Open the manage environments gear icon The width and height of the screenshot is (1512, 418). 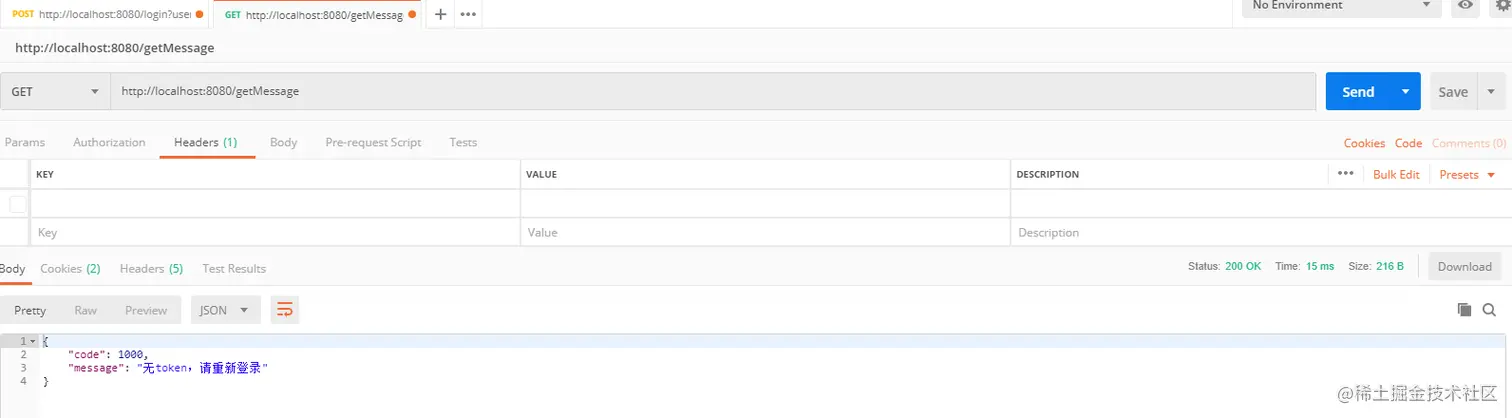click(x=1500, y=5)
